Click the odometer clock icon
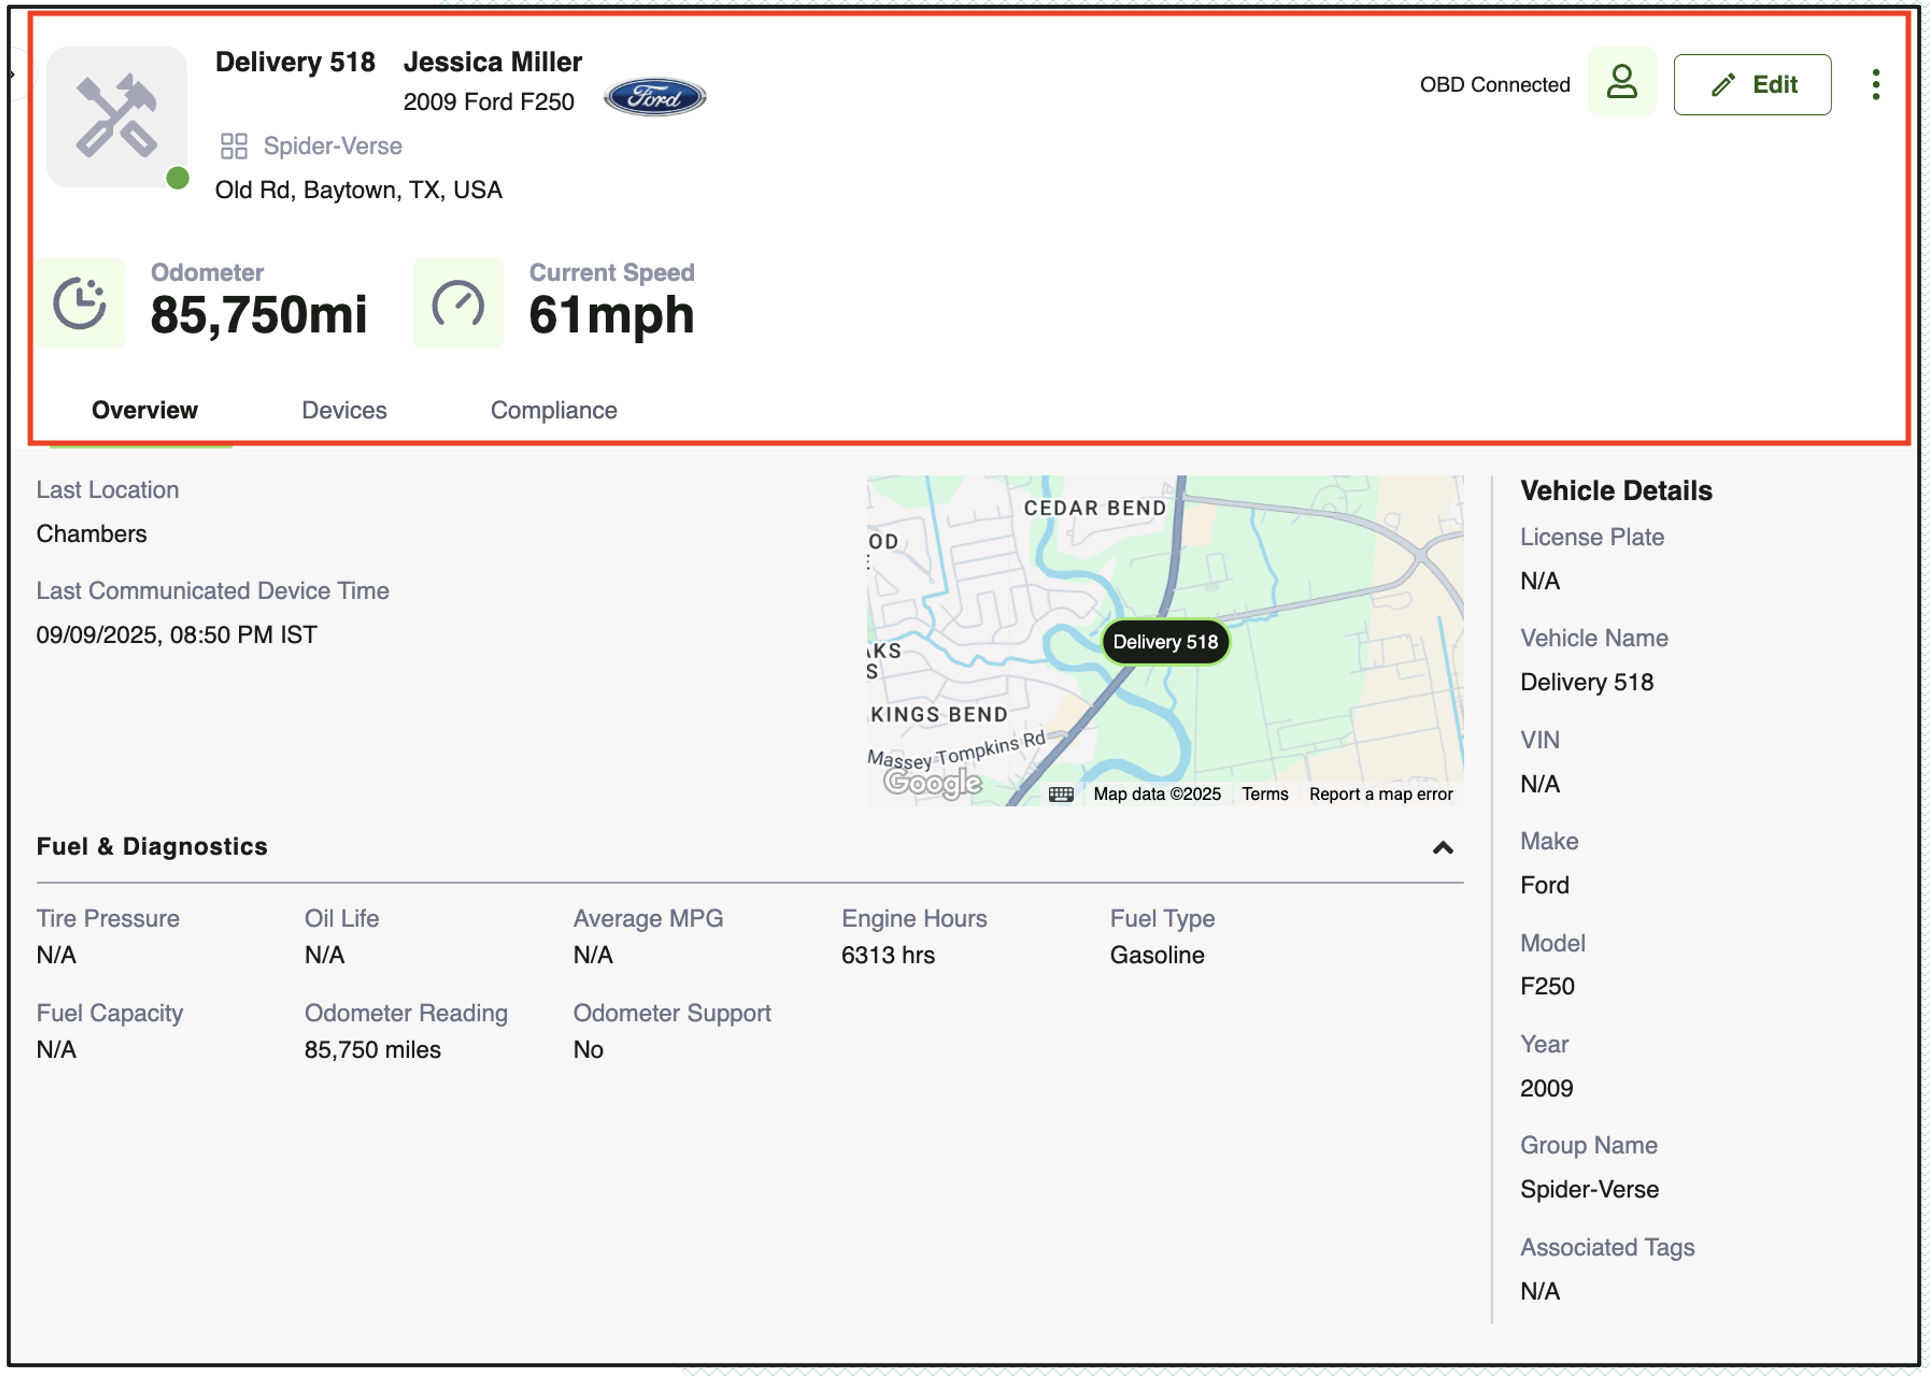This screenshot has height=1376, width=1930. [x=81, y=304]
